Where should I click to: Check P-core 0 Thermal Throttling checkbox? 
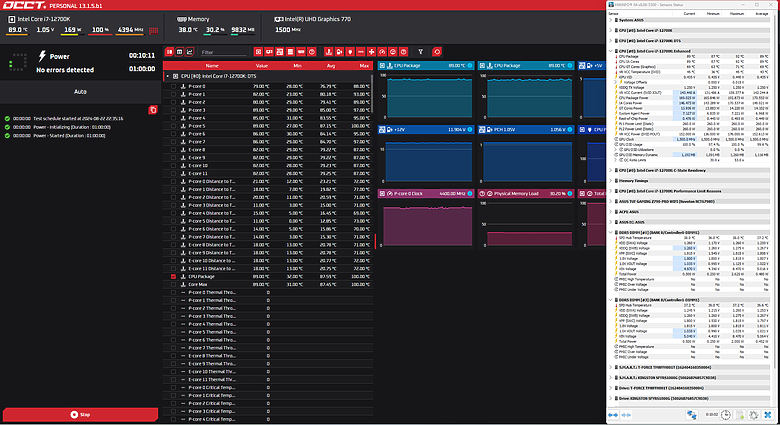tap(173, 293)
